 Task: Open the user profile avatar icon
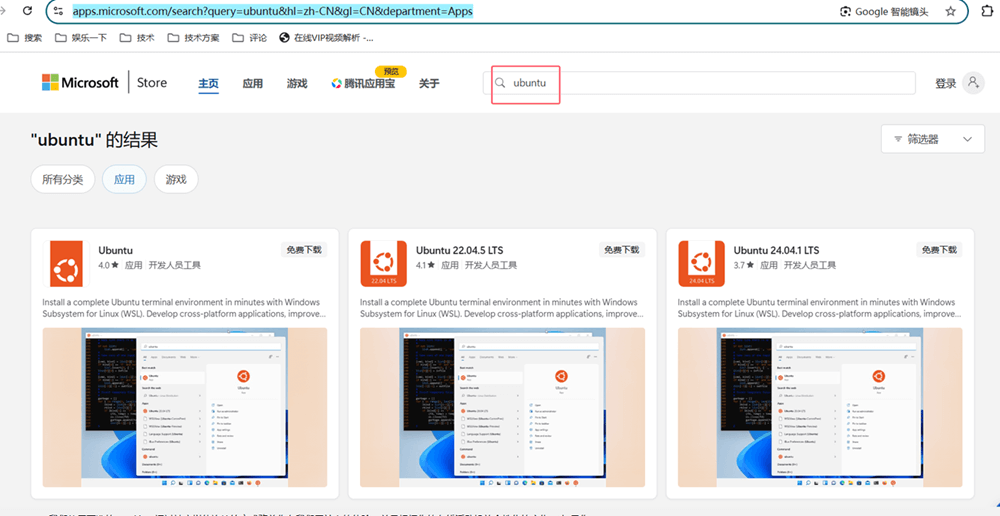tap(973, 83)
